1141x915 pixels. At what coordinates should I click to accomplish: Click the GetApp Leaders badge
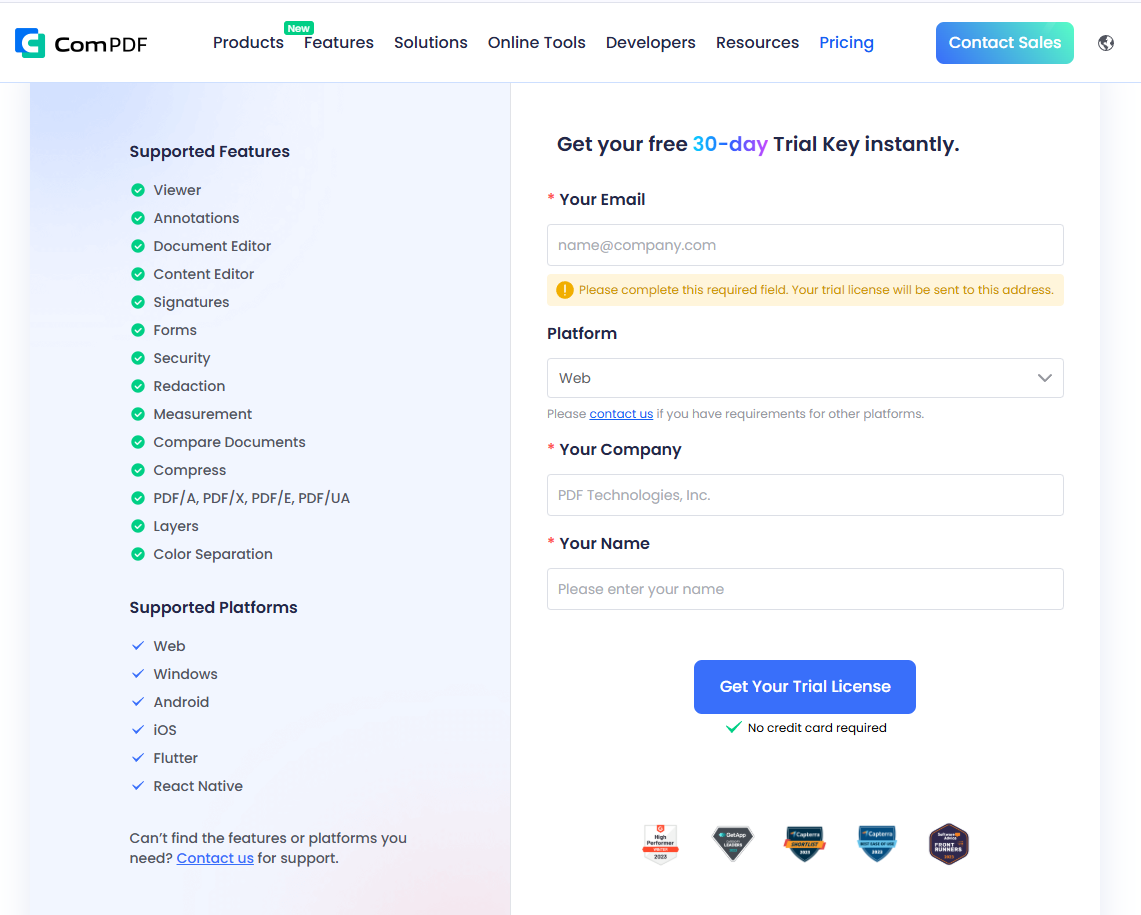pos(732,844)
